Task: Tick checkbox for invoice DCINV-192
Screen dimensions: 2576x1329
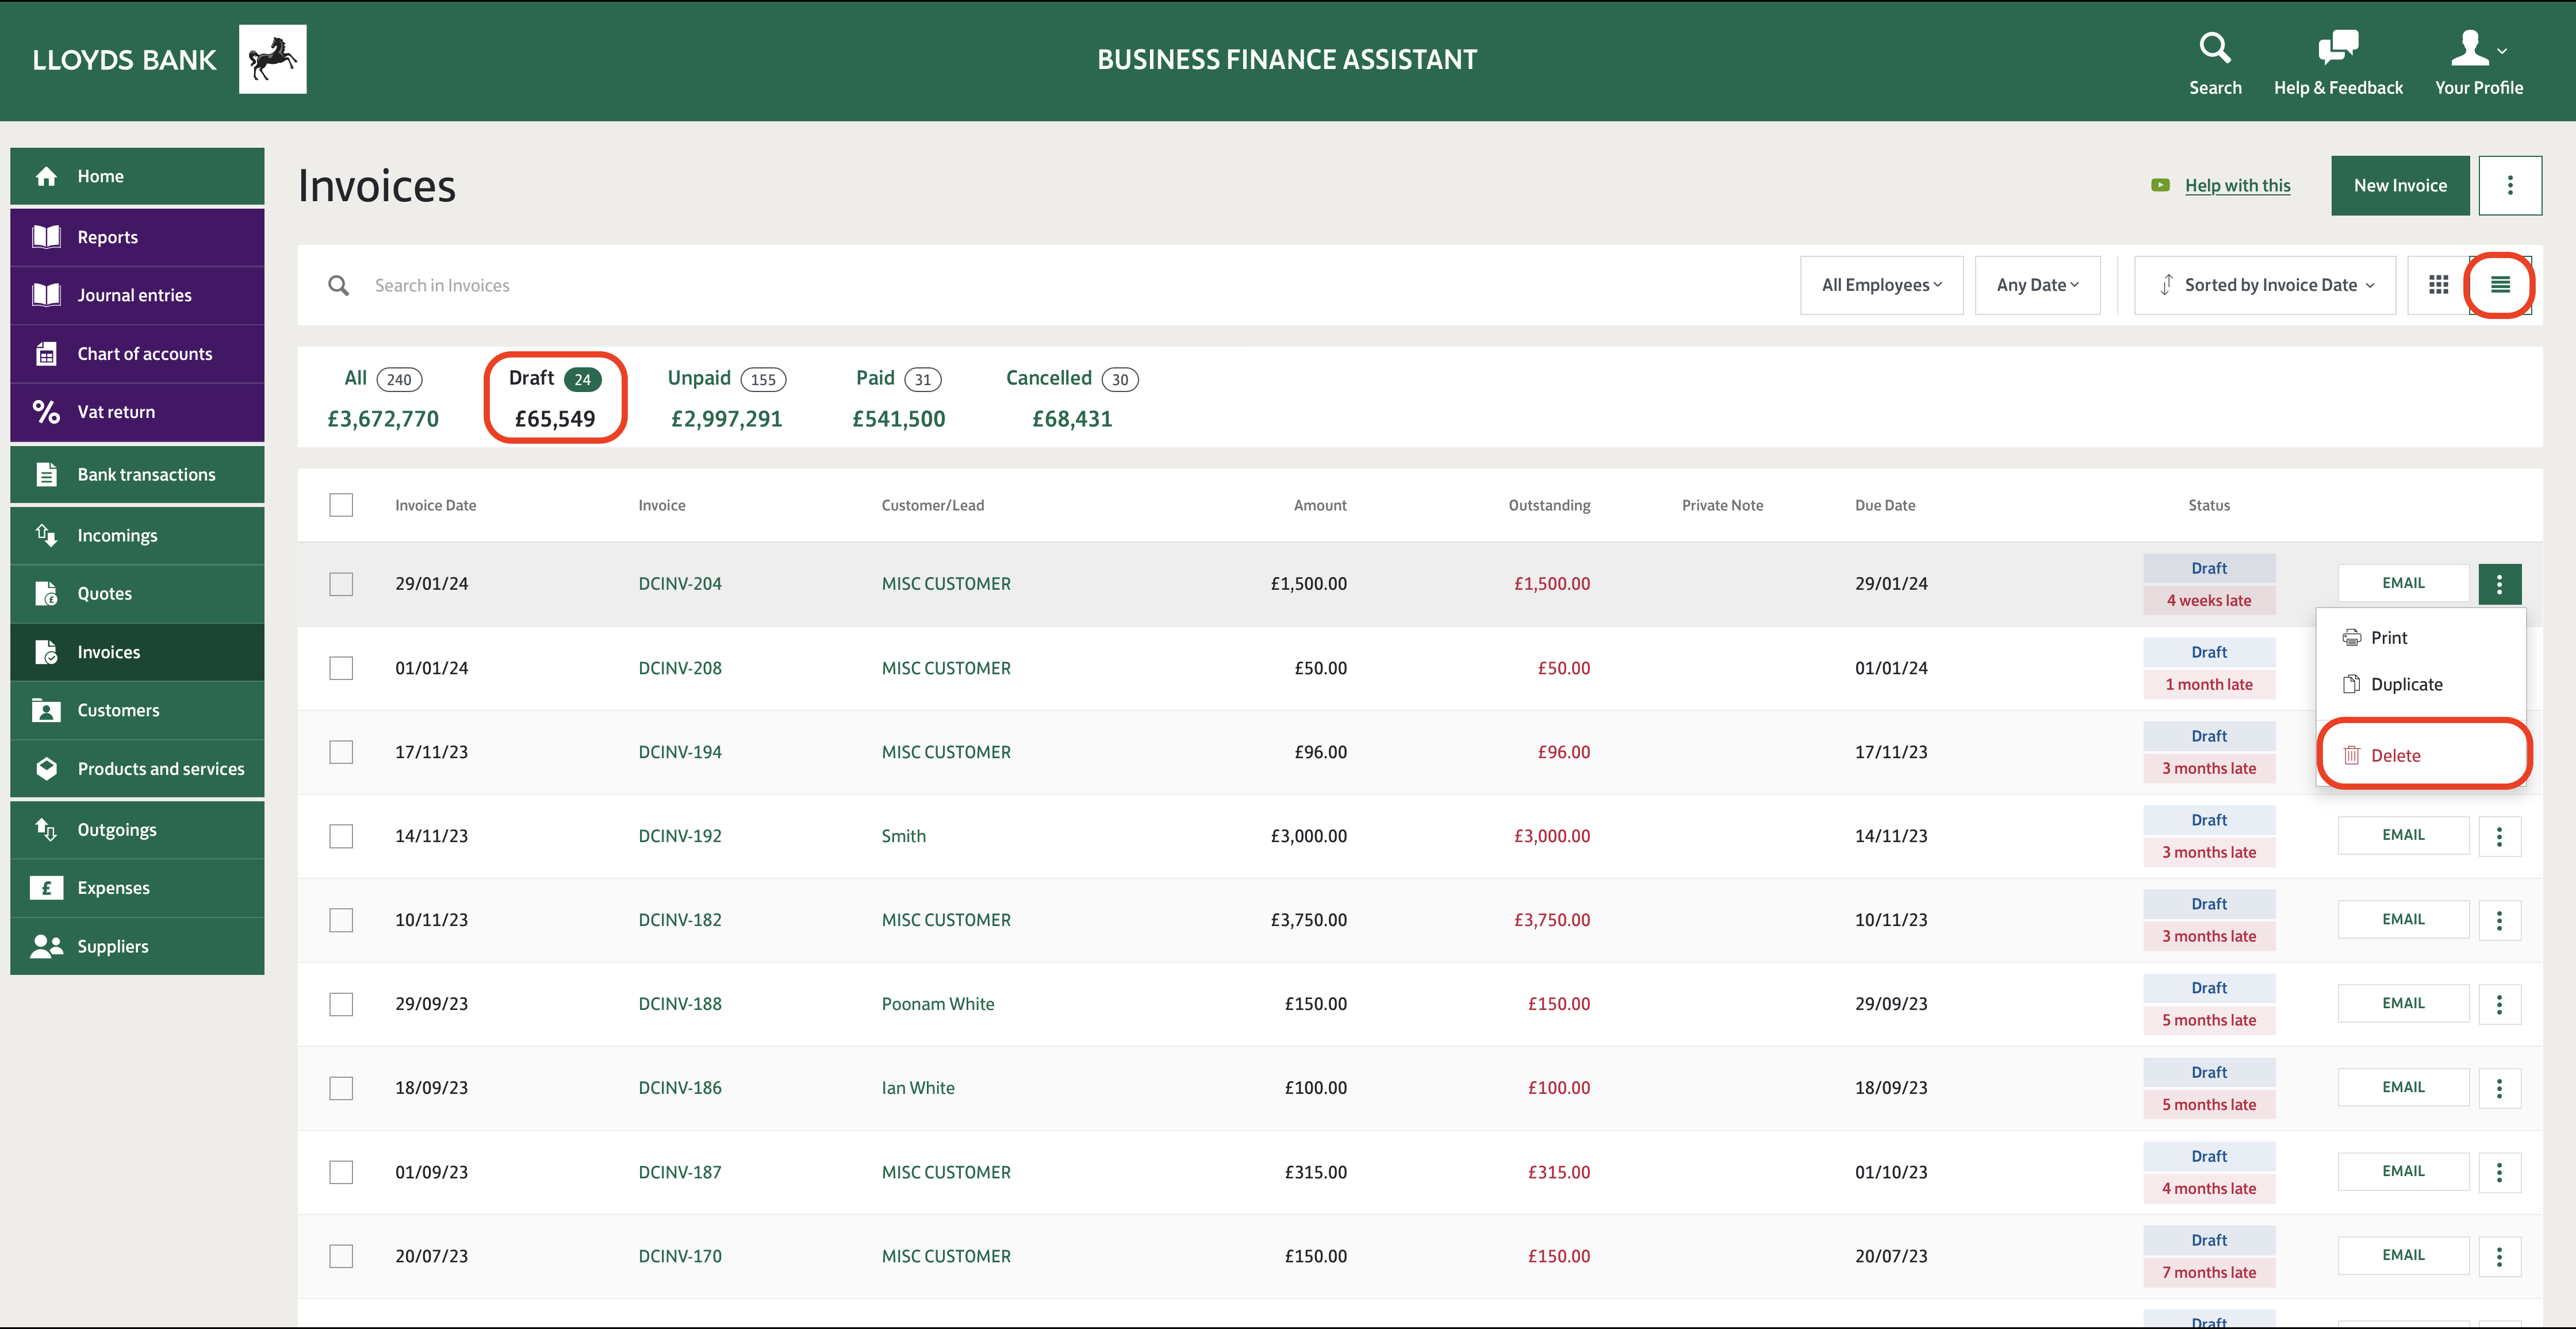Action: pos(341,836)
